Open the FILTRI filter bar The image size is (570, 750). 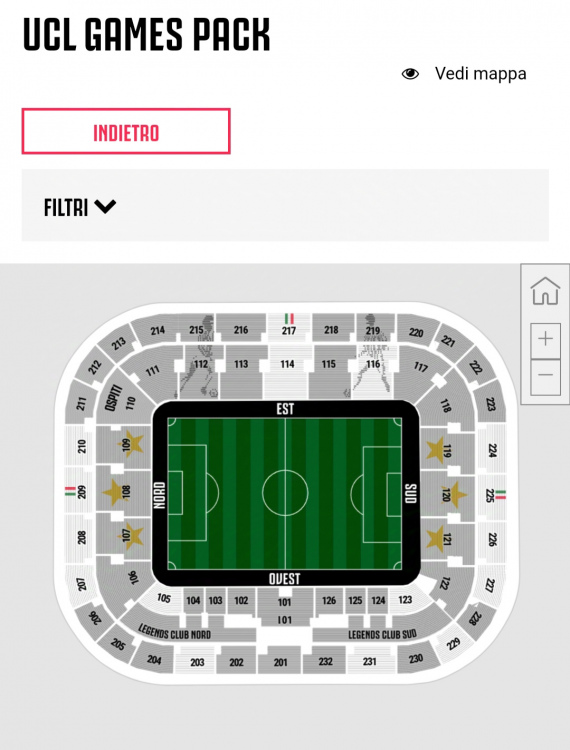pos(285,205)
